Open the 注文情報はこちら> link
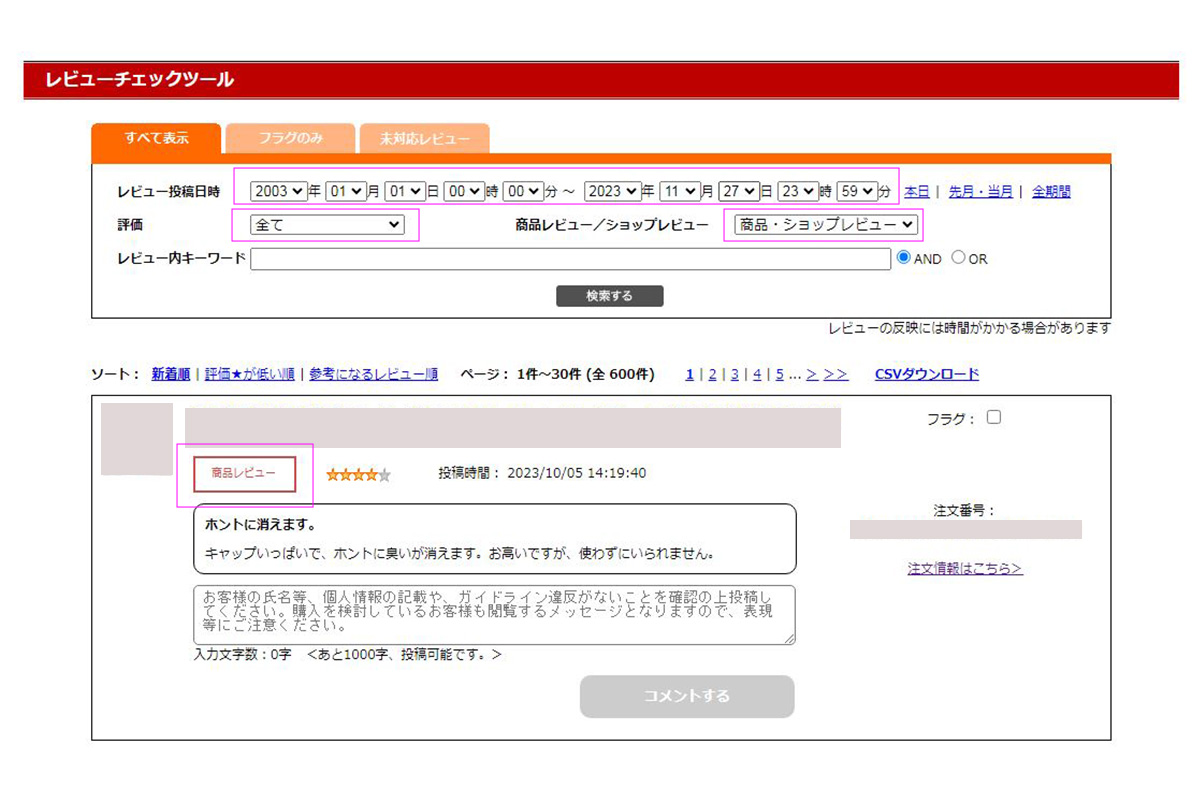 pos(965,569)
